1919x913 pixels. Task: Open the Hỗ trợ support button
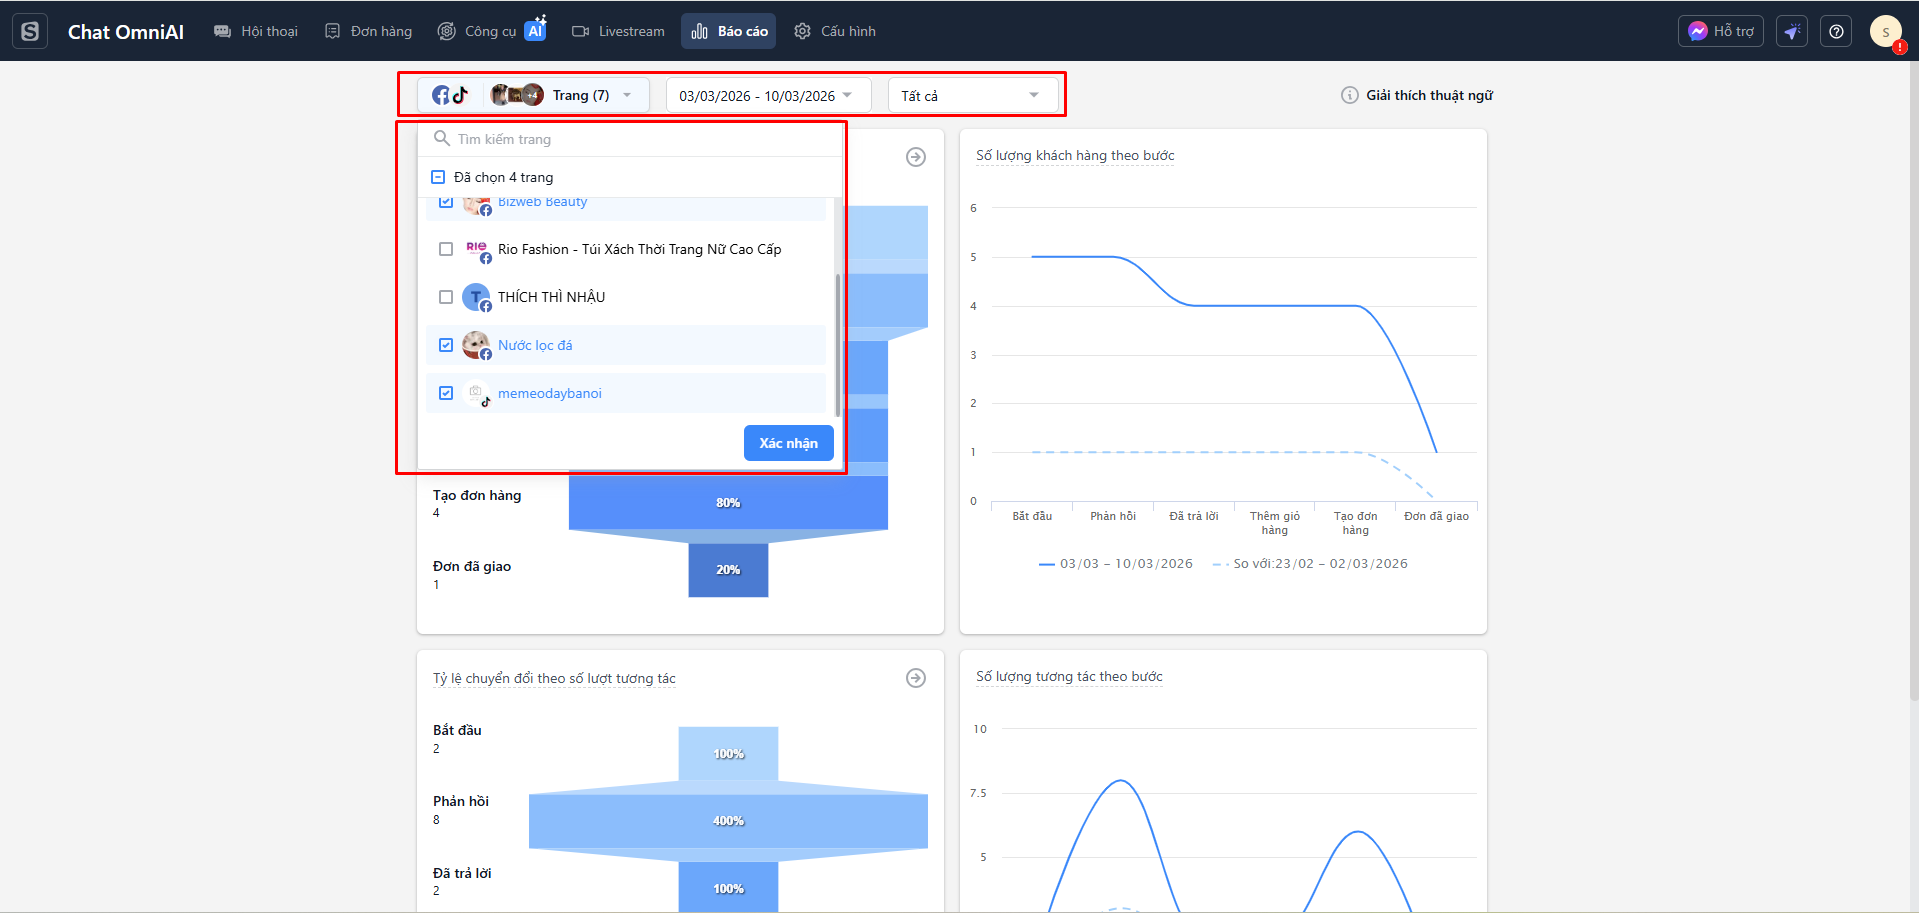(x=1720, y=31)
